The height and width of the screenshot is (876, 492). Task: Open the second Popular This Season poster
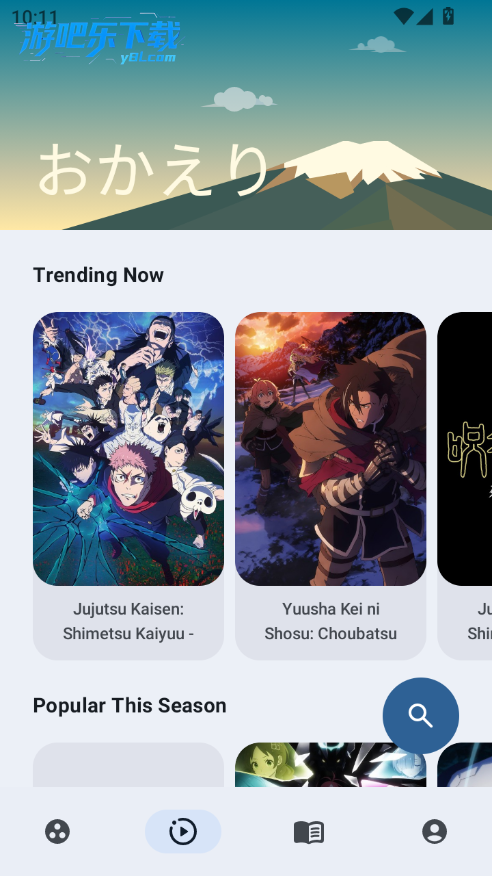[331, 765]
